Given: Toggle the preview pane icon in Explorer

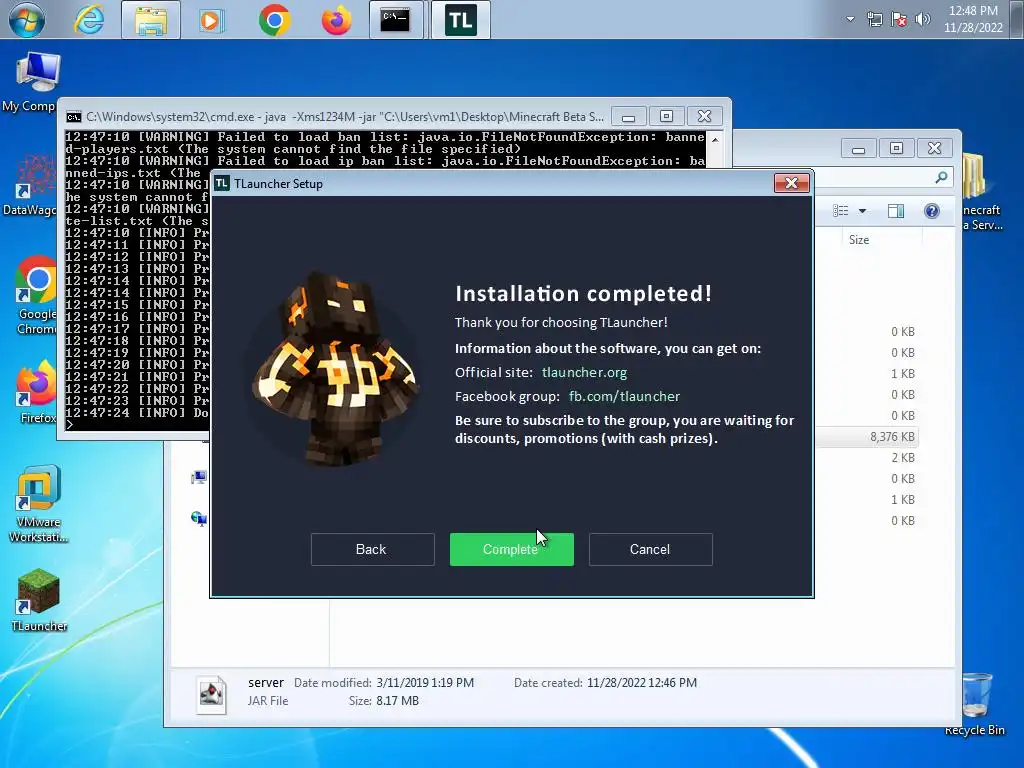Looking at the screenshot, I should click(895, 211).
